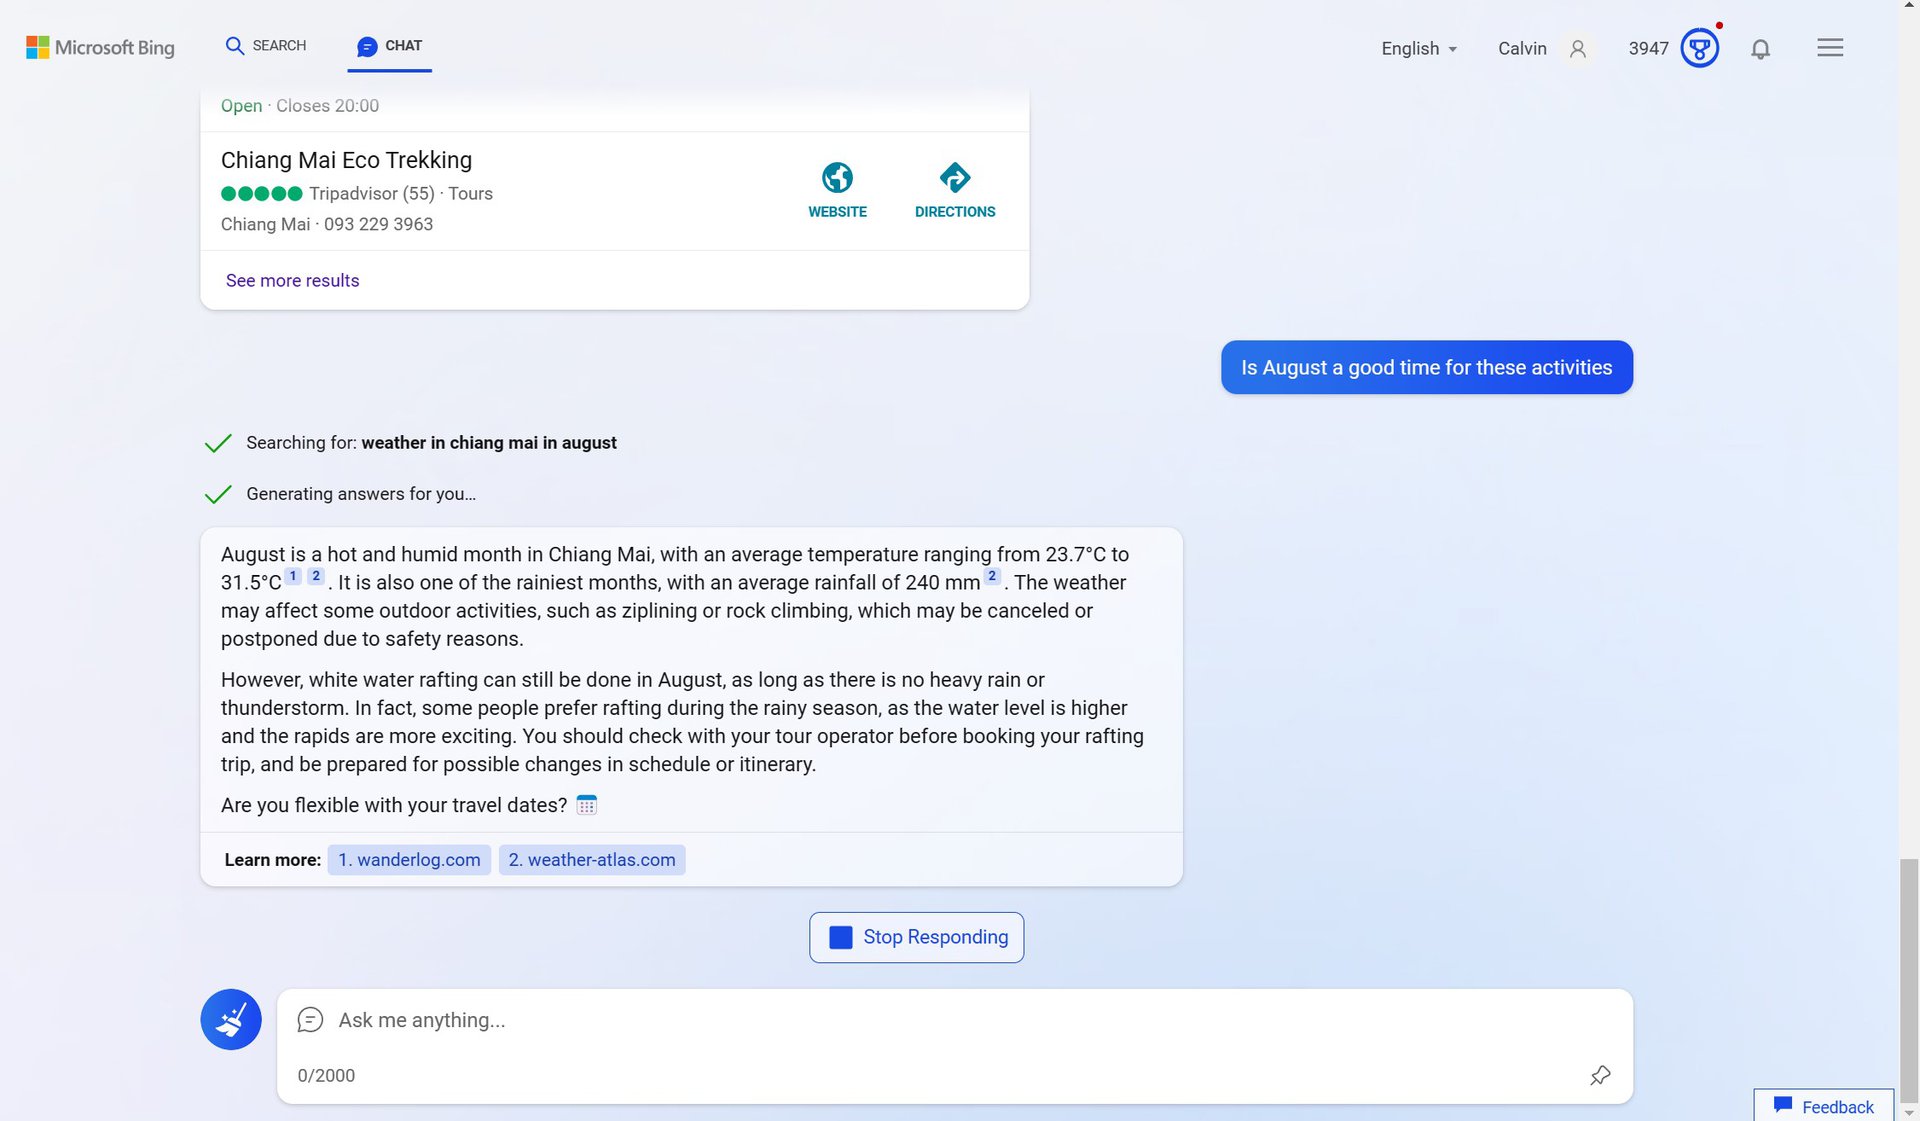Screen dimensions: 1920x1121
Task: Open the notifications bell
Action: [x=1760, y=49]
